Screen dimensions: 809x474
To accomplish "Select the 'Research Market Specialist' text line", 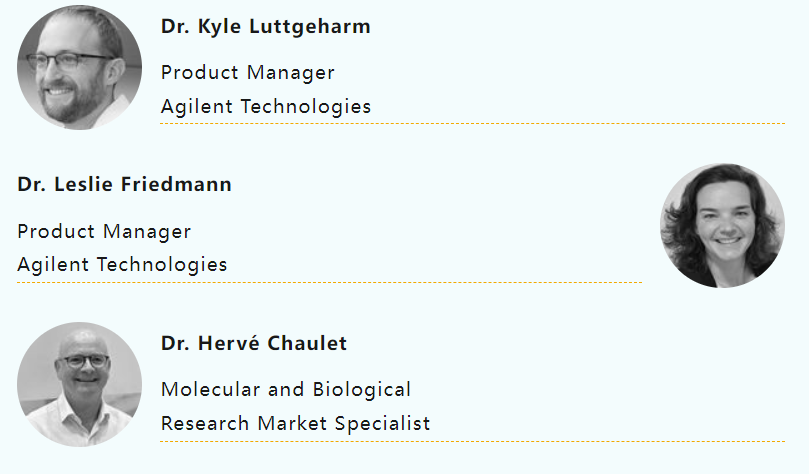I will (295, 423).
